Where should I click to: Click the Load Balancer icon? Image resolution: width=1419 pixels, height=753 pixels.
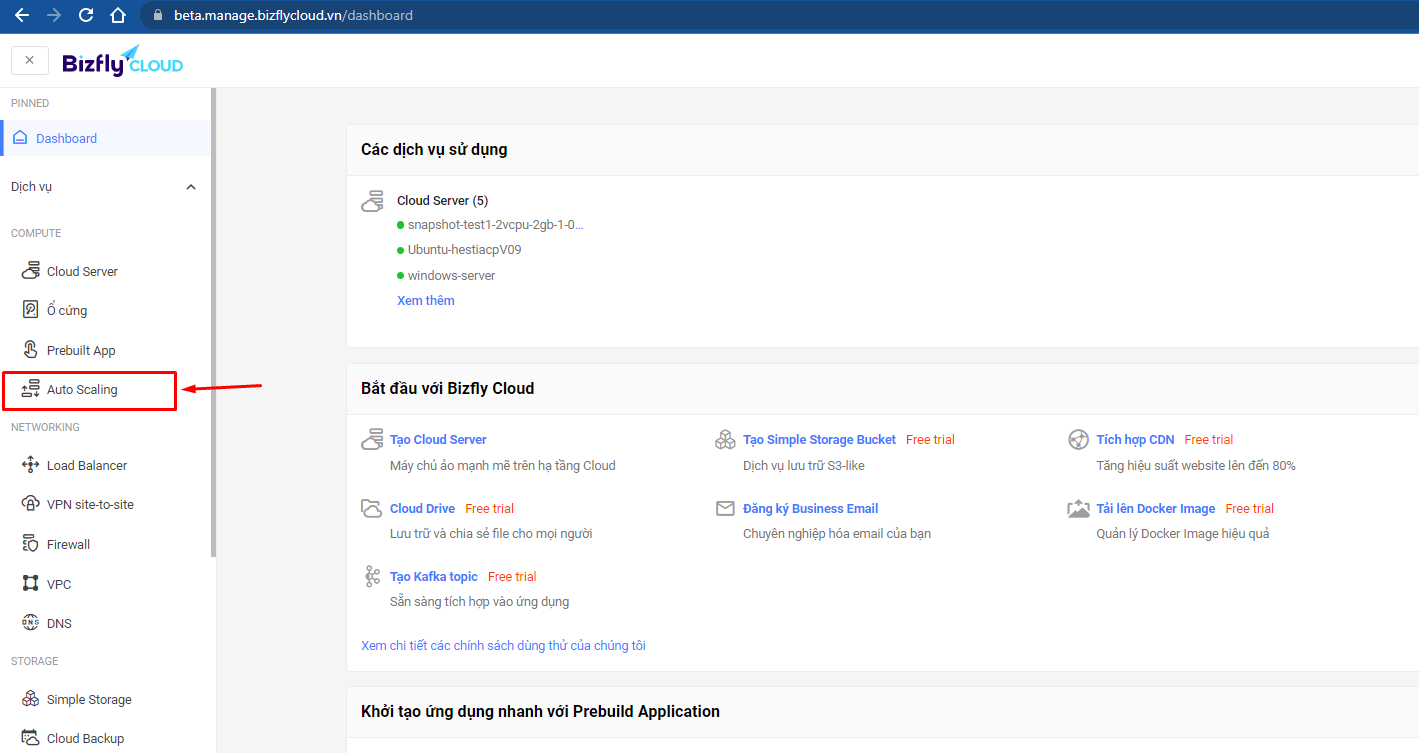pyautogui.click(x=30, y=465)
